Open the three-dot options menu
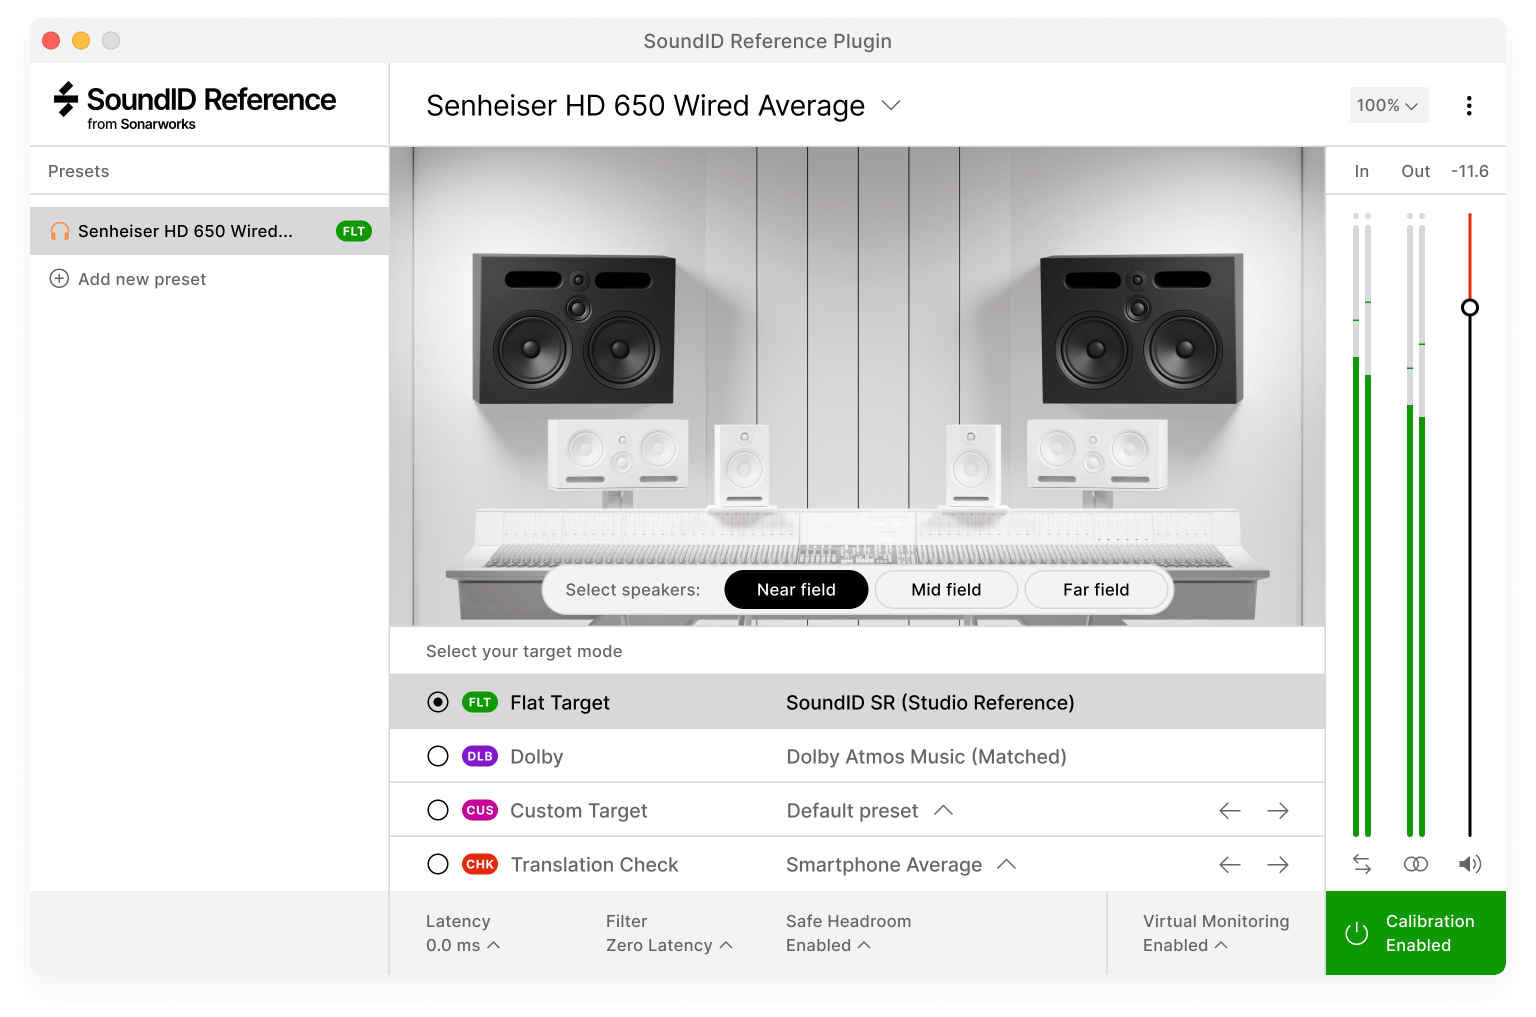 point(1468,106)
